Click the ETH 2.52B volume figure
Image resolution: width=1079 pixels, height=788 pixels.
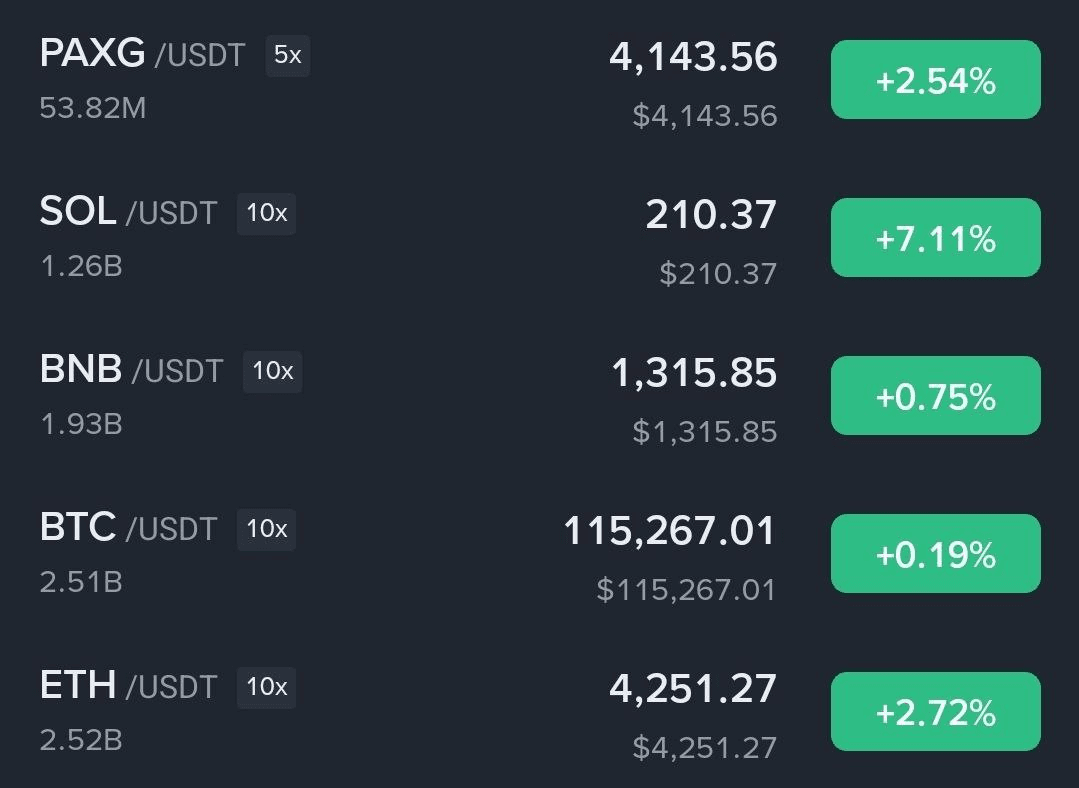tap(81, 741)
